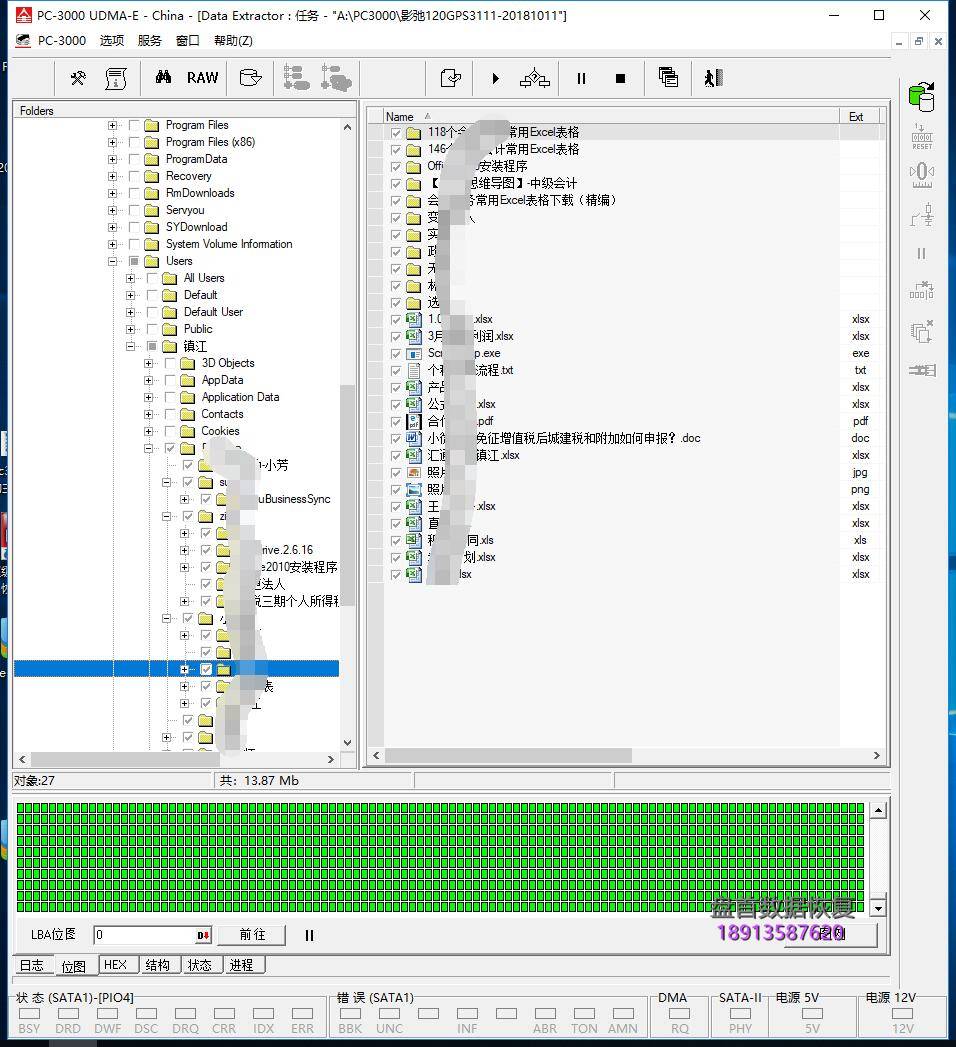
Task: Open the PC-3000 menu
Action: [x=61, y=41]
